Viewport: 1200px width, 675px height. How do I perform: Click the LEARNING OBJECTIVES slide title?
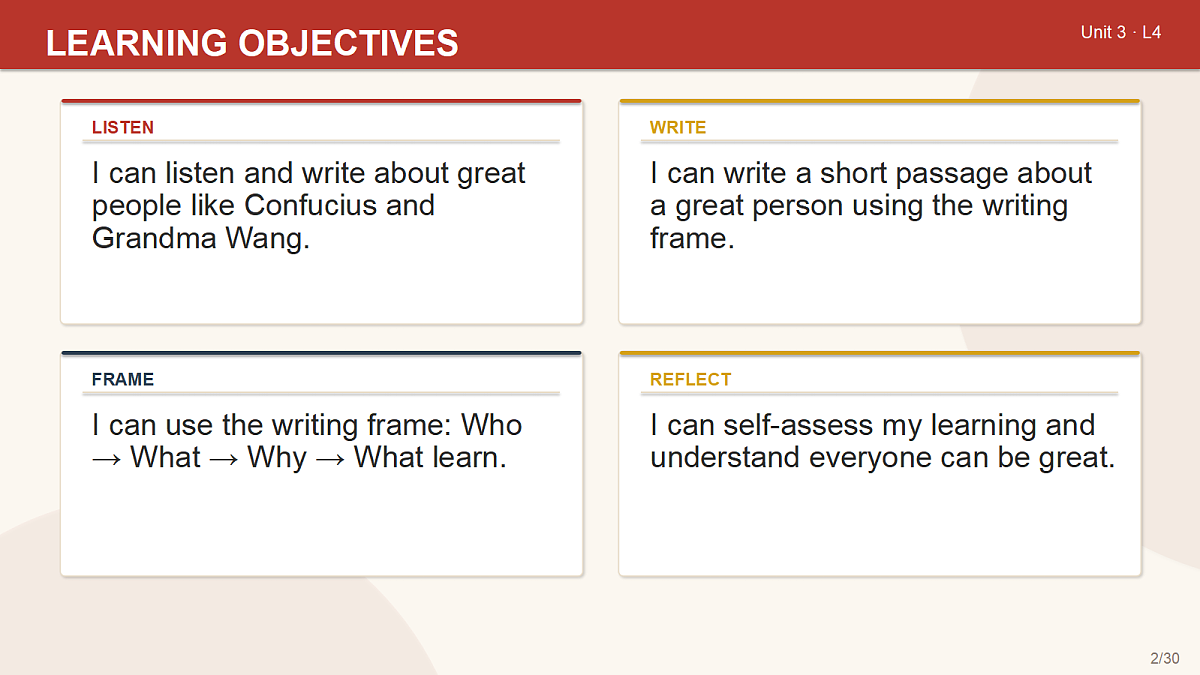click(252, 43)
